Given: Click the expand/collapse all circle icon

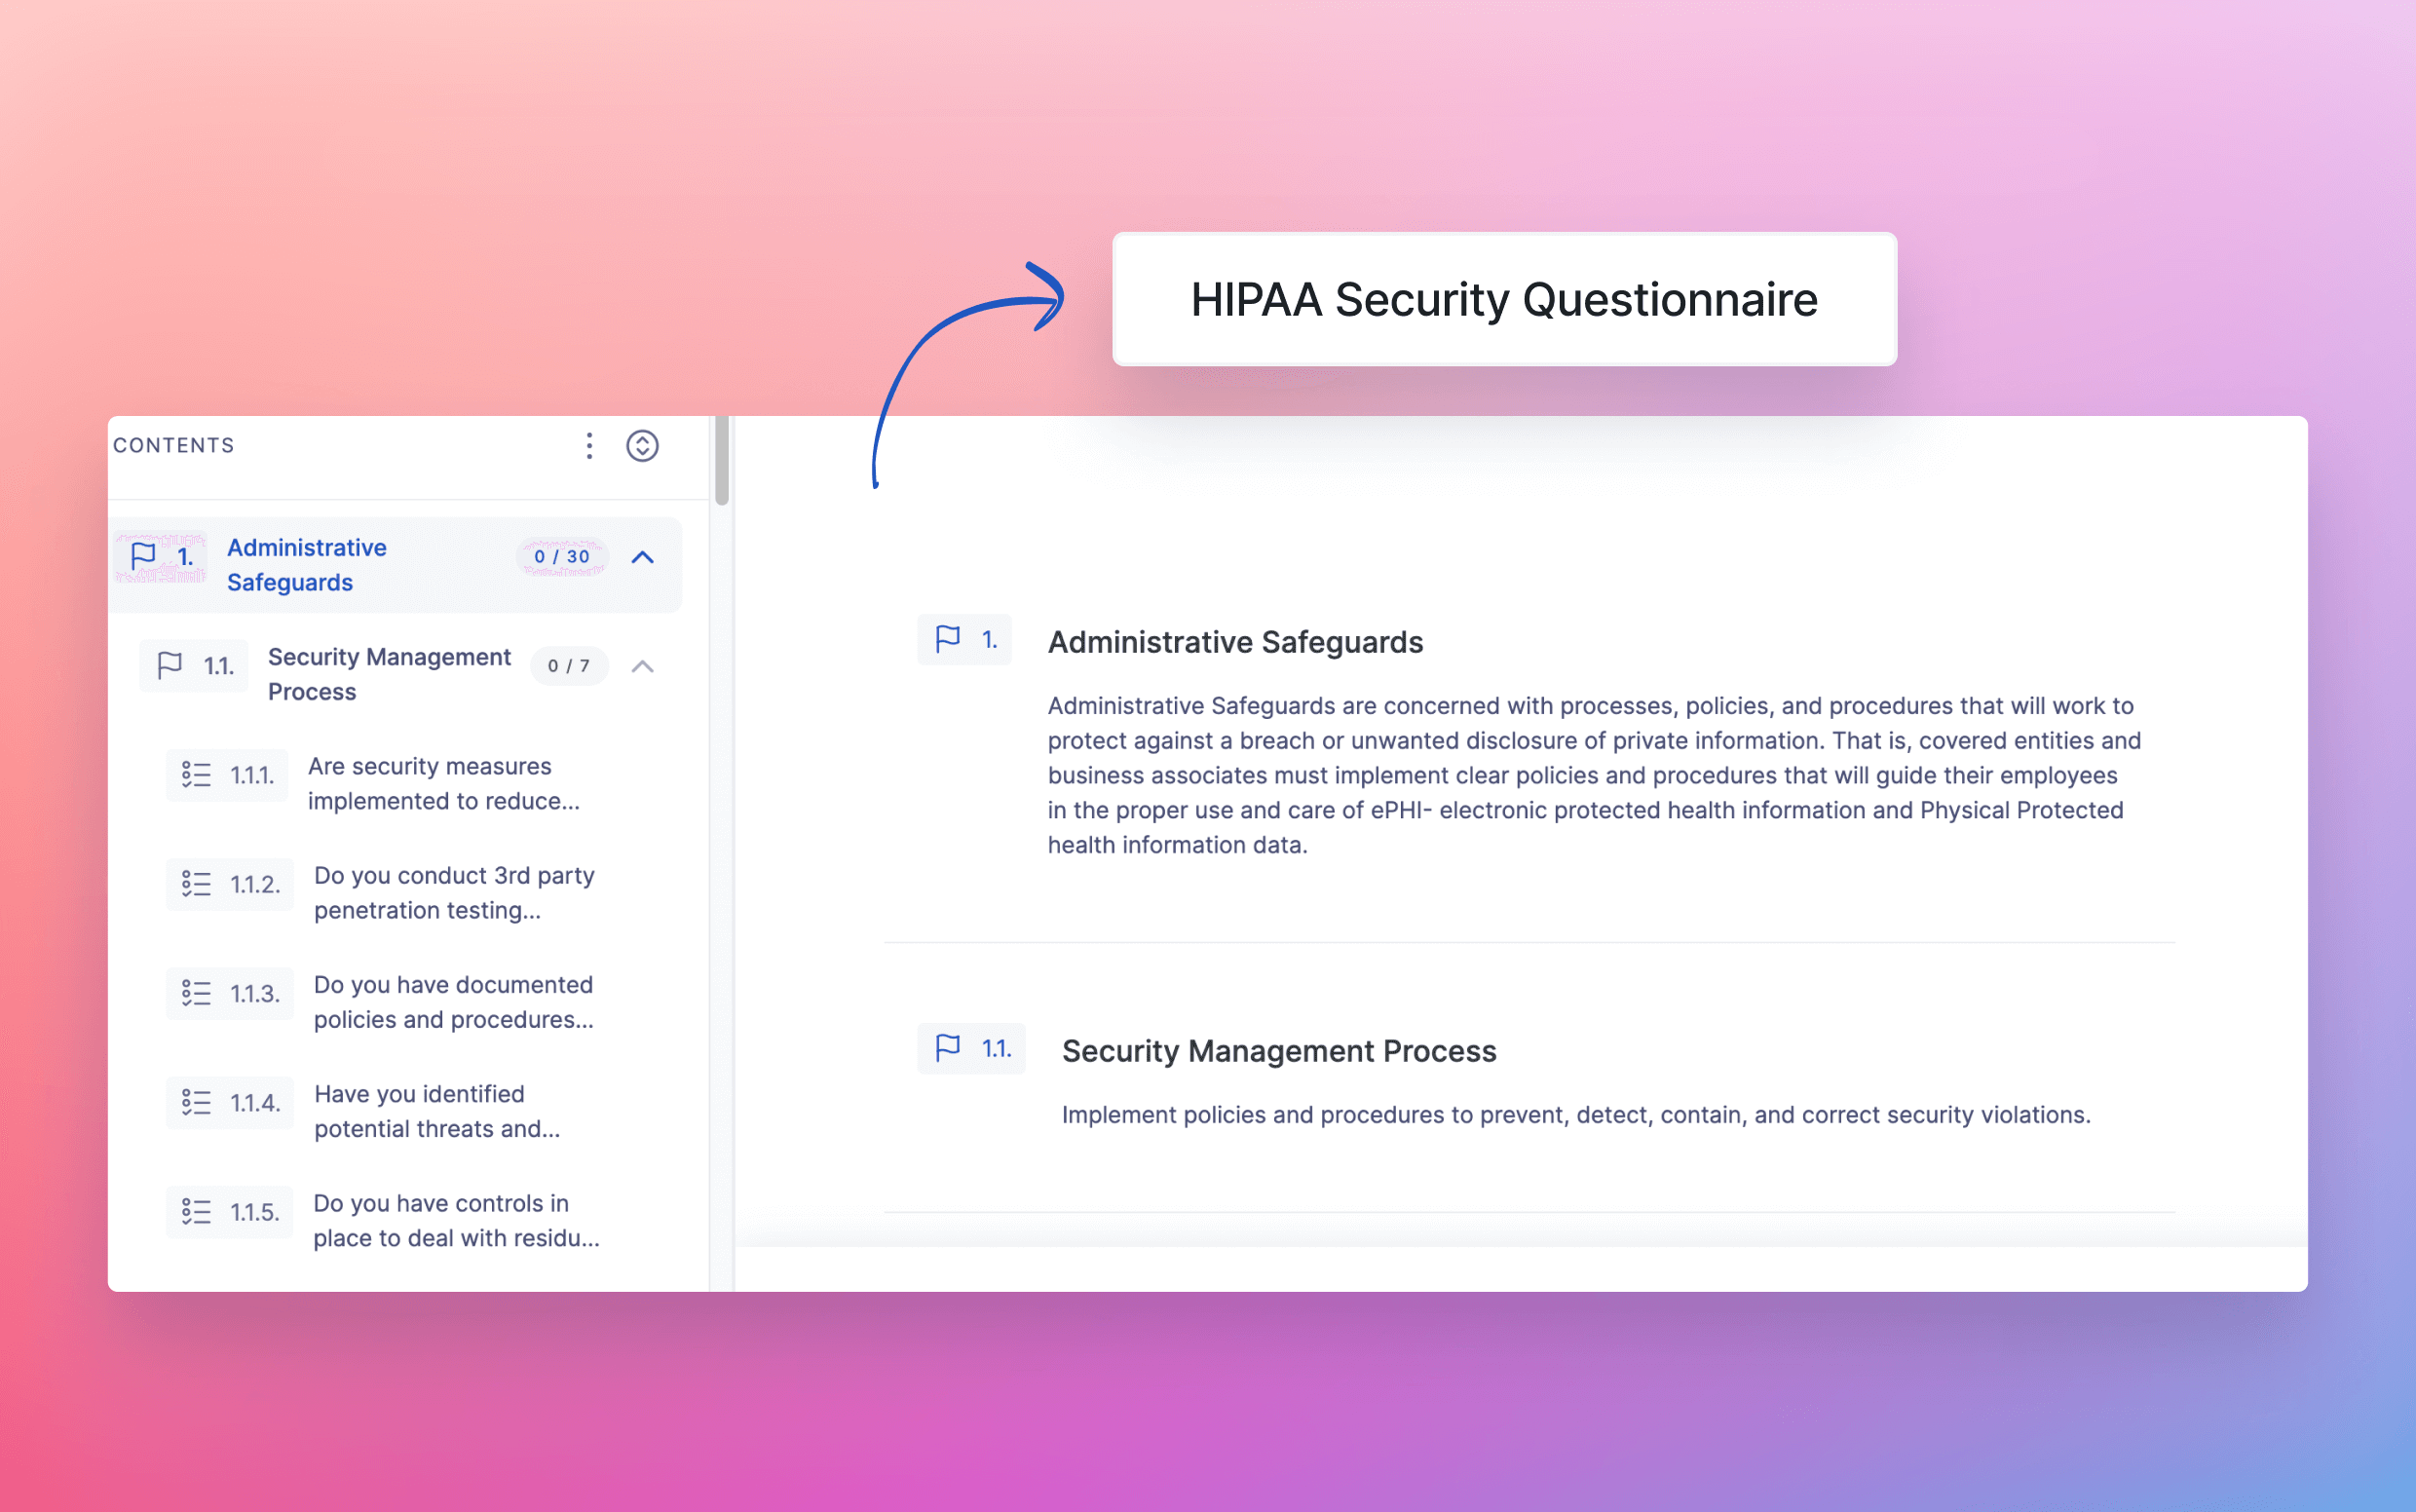Looking at the screenshot, I should click(x=642, y=446).
